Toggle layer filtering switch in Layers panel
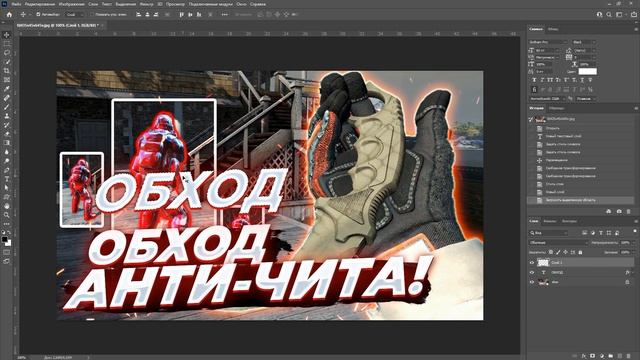Screen dimensions: 640x360 pyautogui.click(x=634, y=231)
